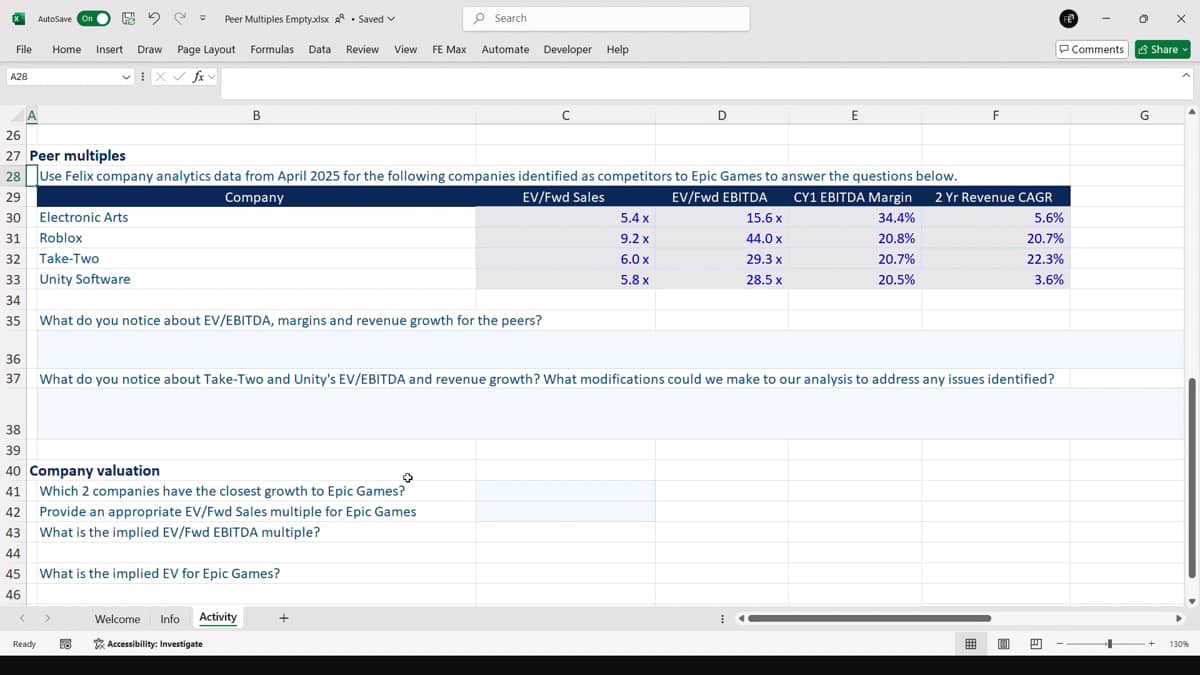The width and height of the screenshot is (1200, 675).
Task: Open the Developer tab
Action: pos(567,49)
